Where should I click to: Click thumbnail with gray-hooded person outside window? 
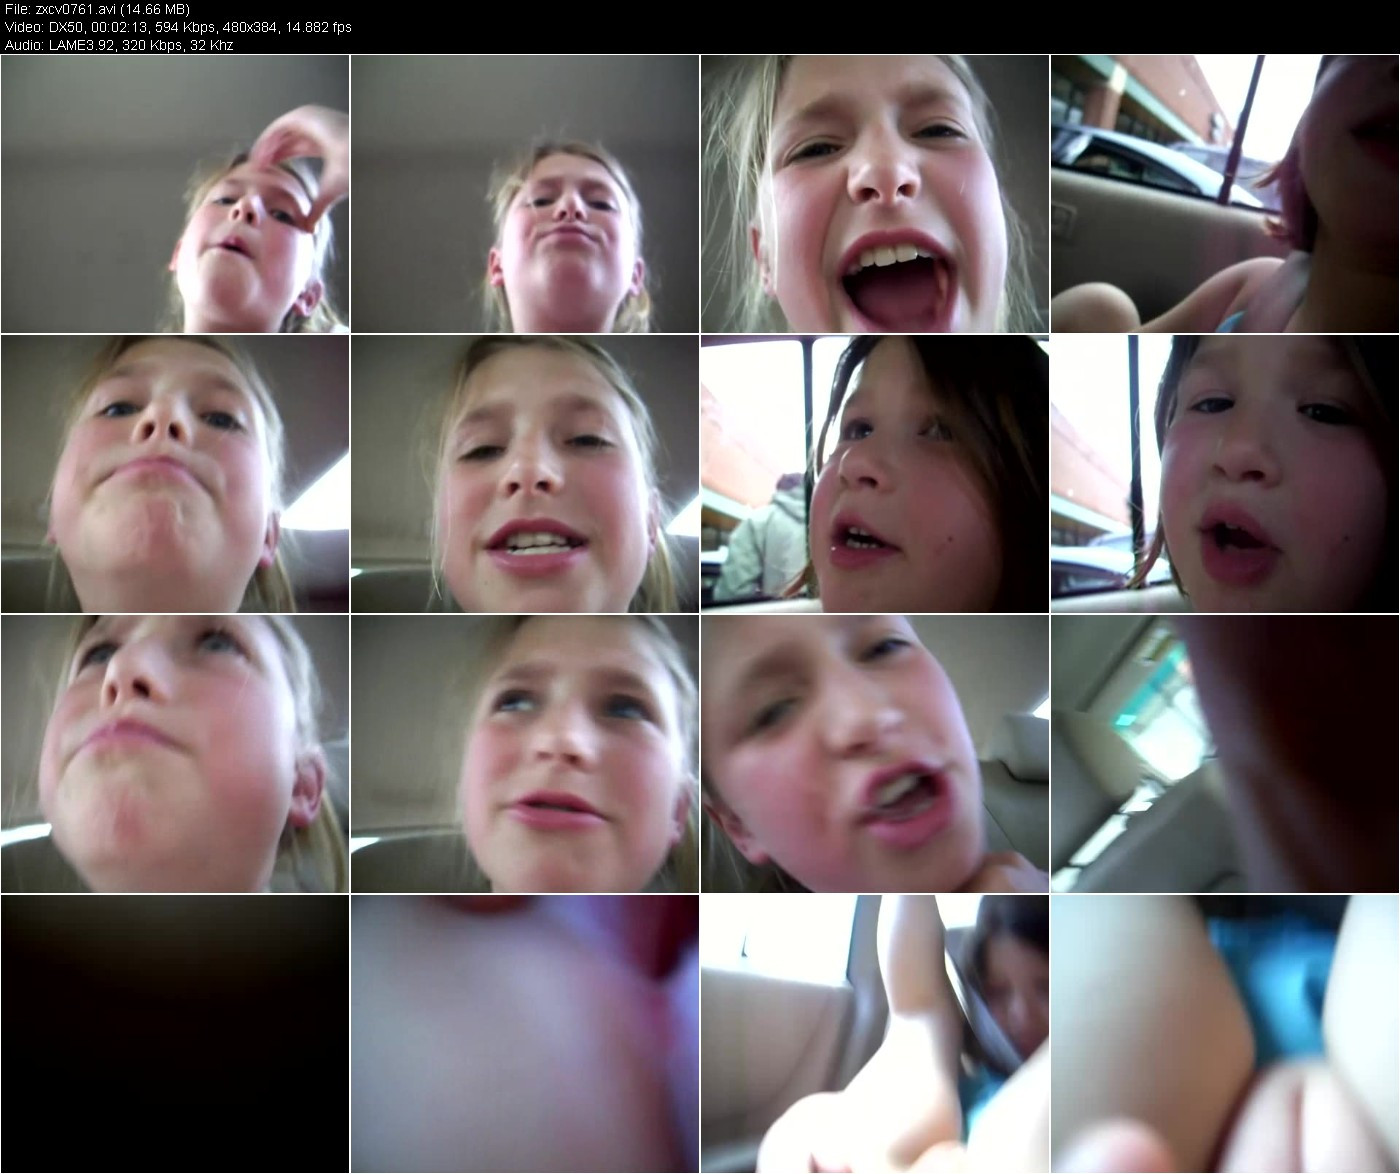tap(875, 474)
